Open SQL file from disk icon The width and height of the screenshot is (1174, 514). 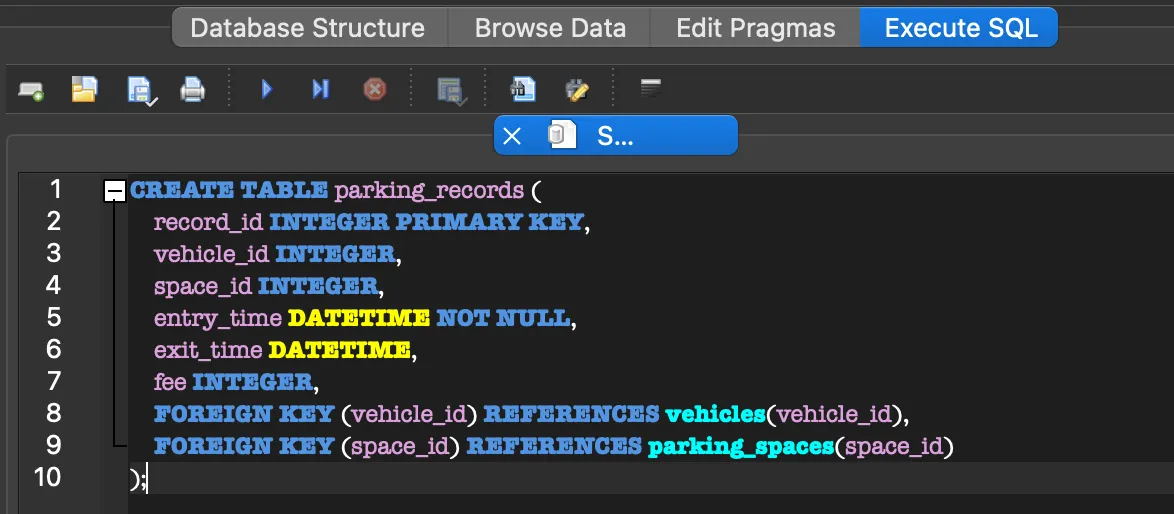tap(85, 90)
